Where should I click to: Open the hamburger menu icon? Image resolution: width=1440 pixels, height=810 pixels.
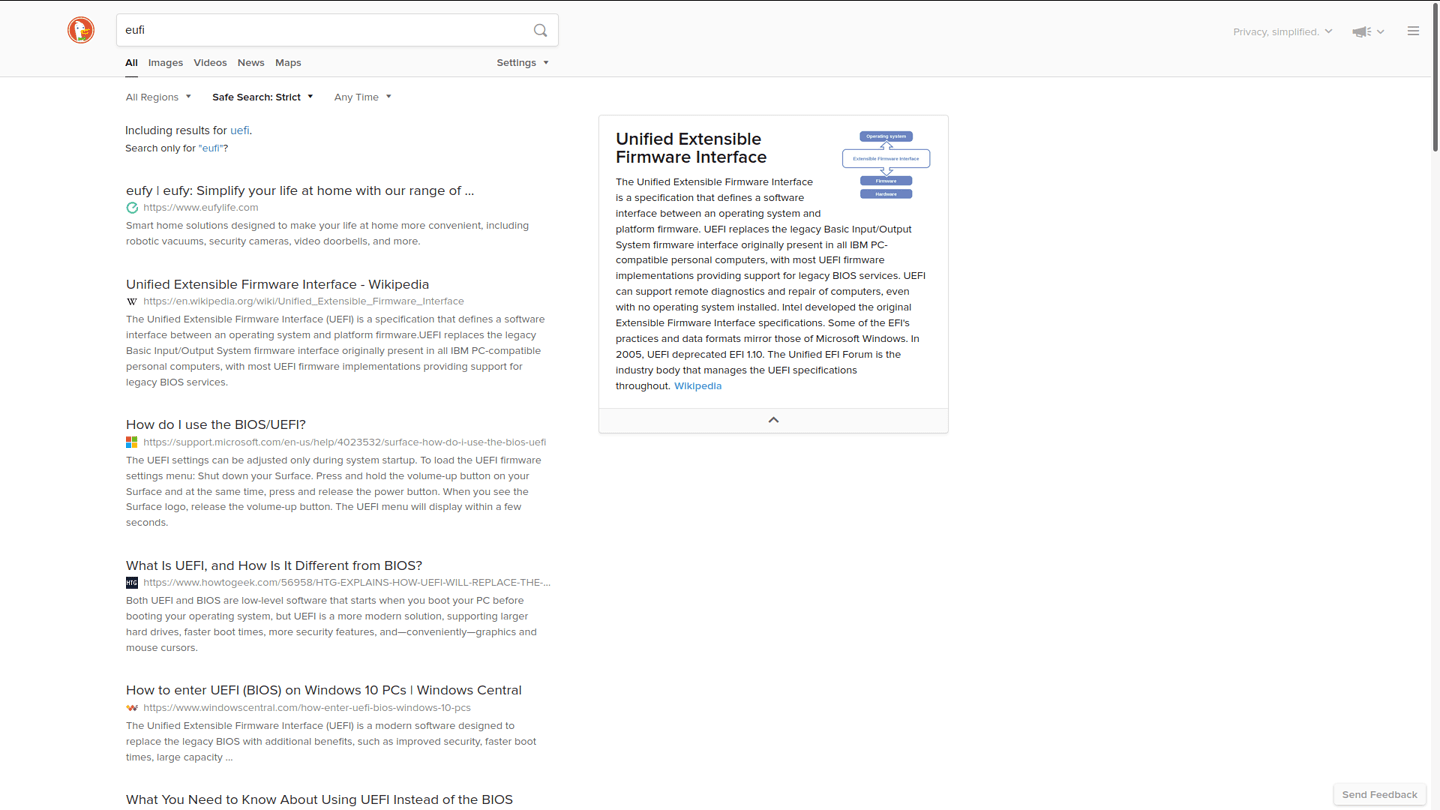point(1413,31)
